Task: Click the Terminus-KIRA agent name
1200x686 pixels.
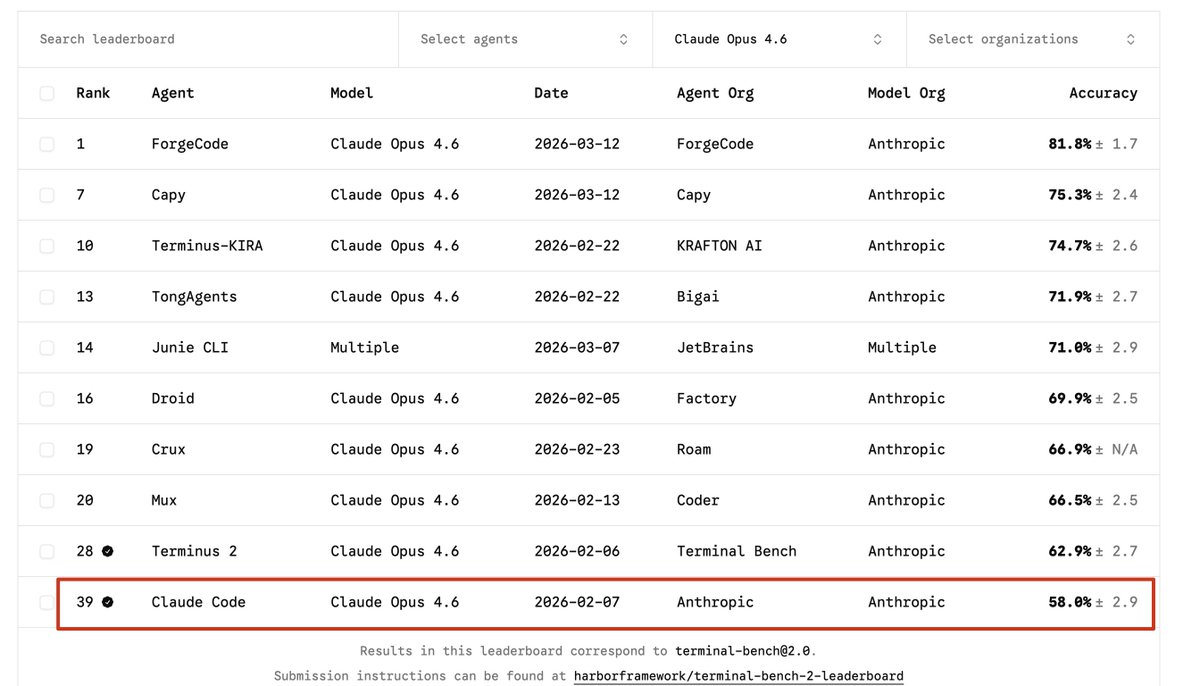Action: (207, 246)
